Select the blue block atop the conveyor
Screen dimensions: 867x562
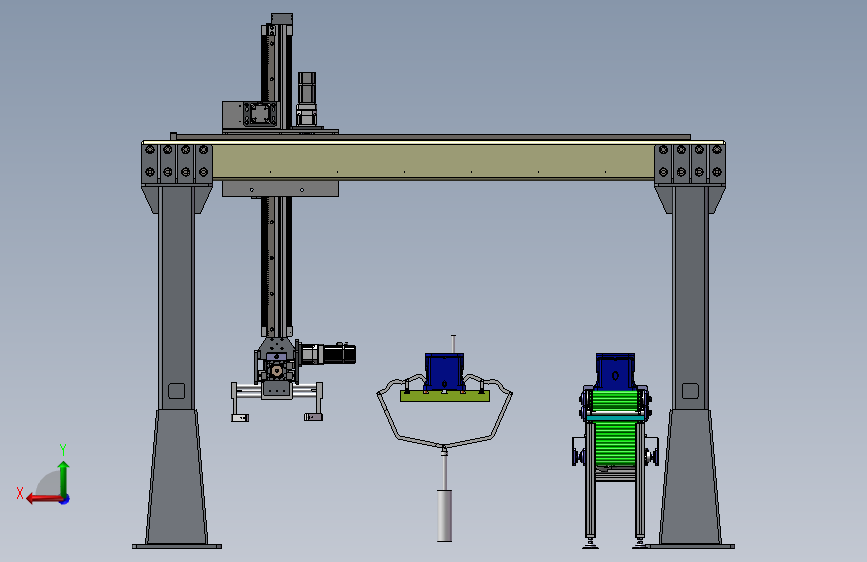point(615,372)
